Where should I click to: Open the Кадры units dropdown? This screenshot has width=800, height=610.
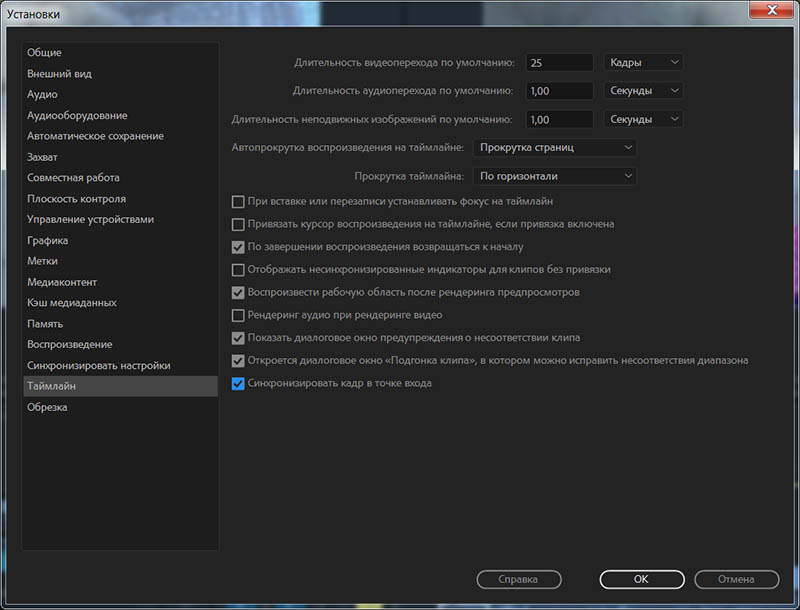[643, 62]
